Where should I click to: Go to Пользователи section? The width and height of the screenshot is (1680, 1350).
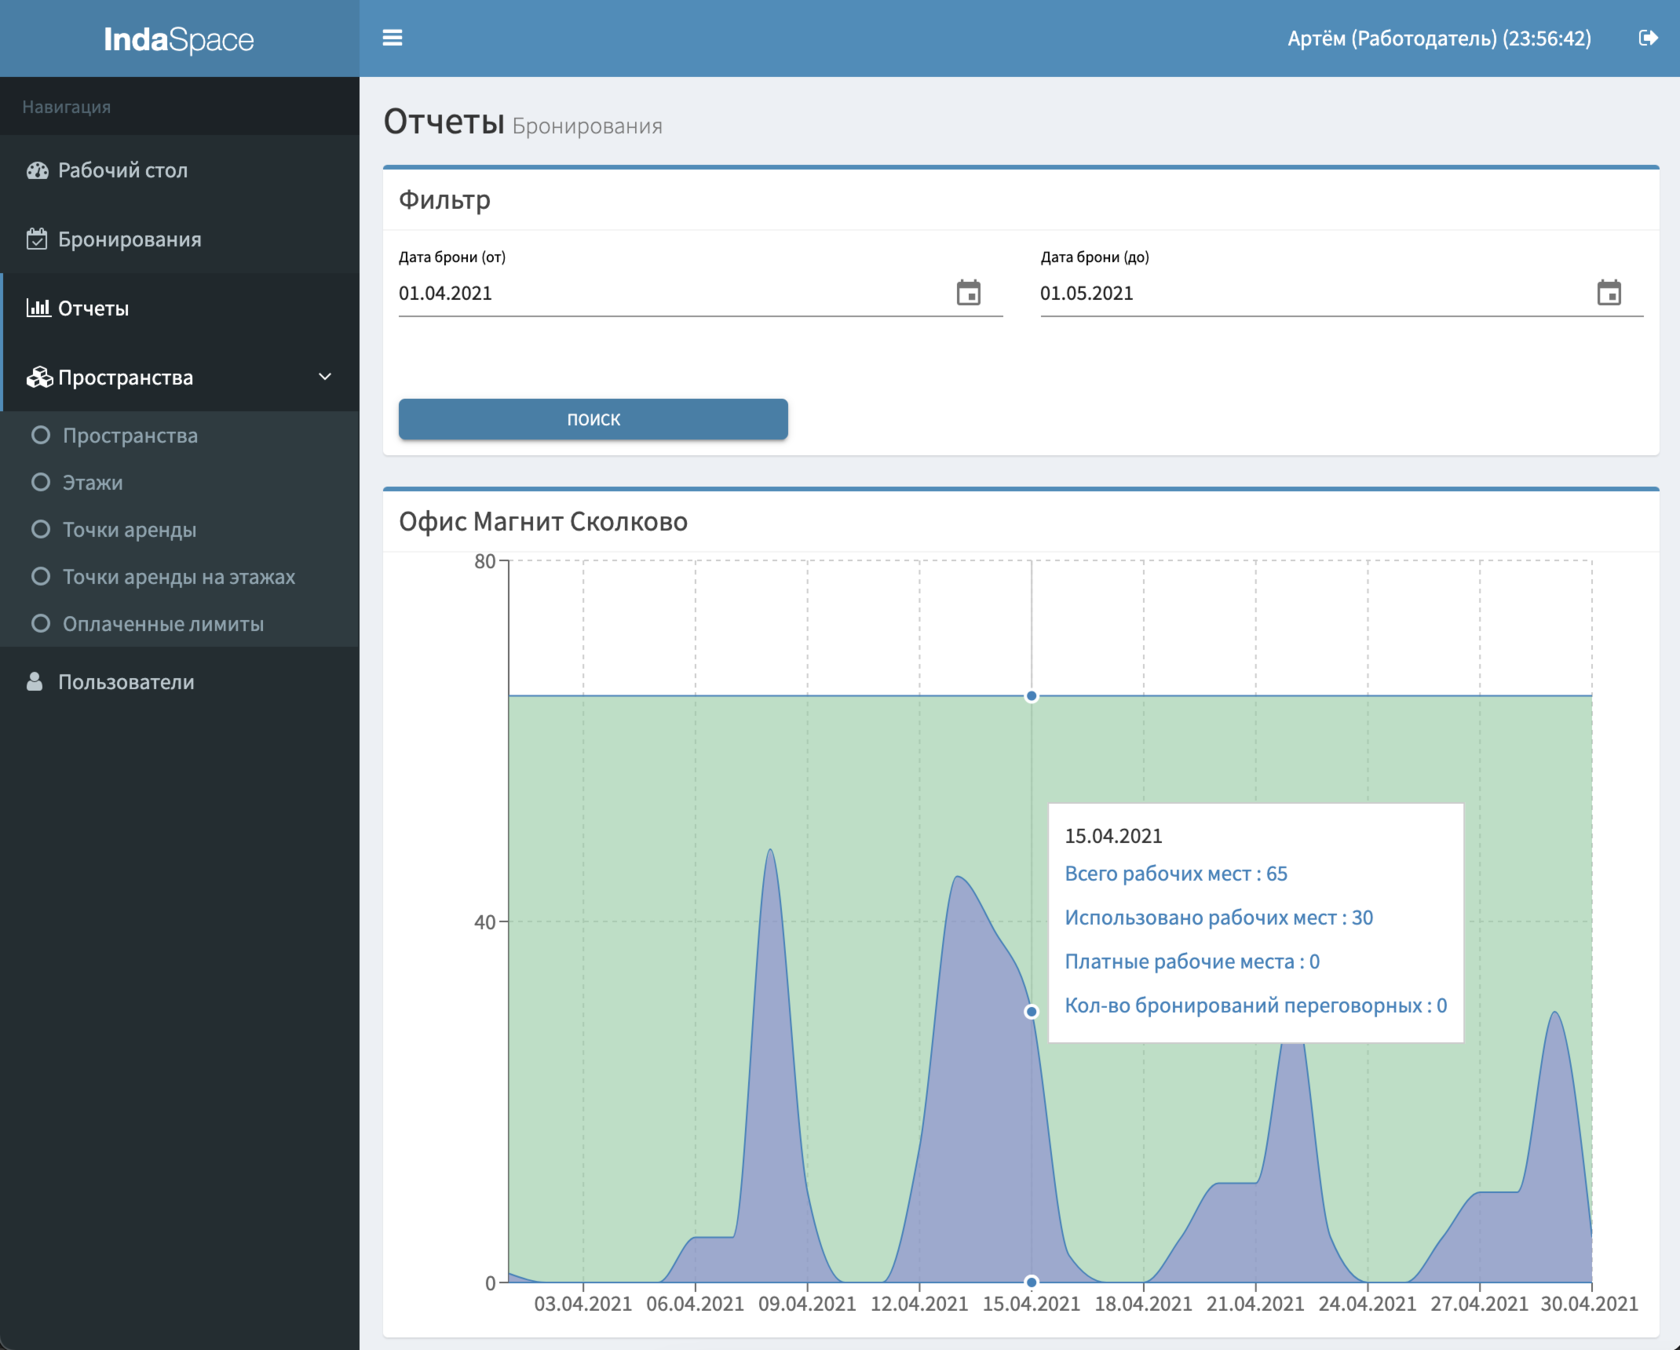(x=180, y=682)
